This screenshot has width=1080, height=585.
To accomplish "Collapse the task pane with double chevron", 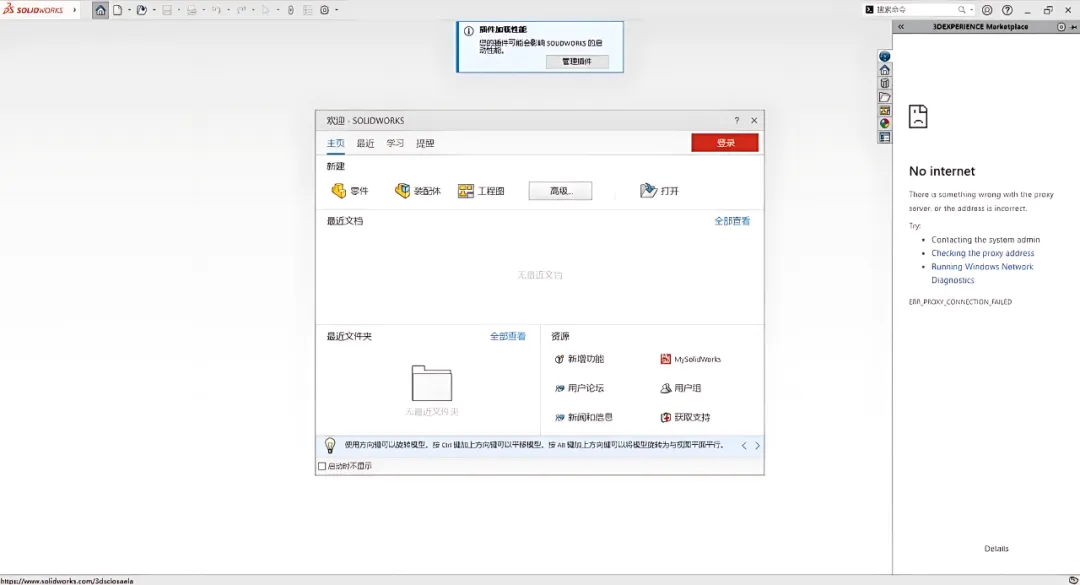I will pos(901,27).
